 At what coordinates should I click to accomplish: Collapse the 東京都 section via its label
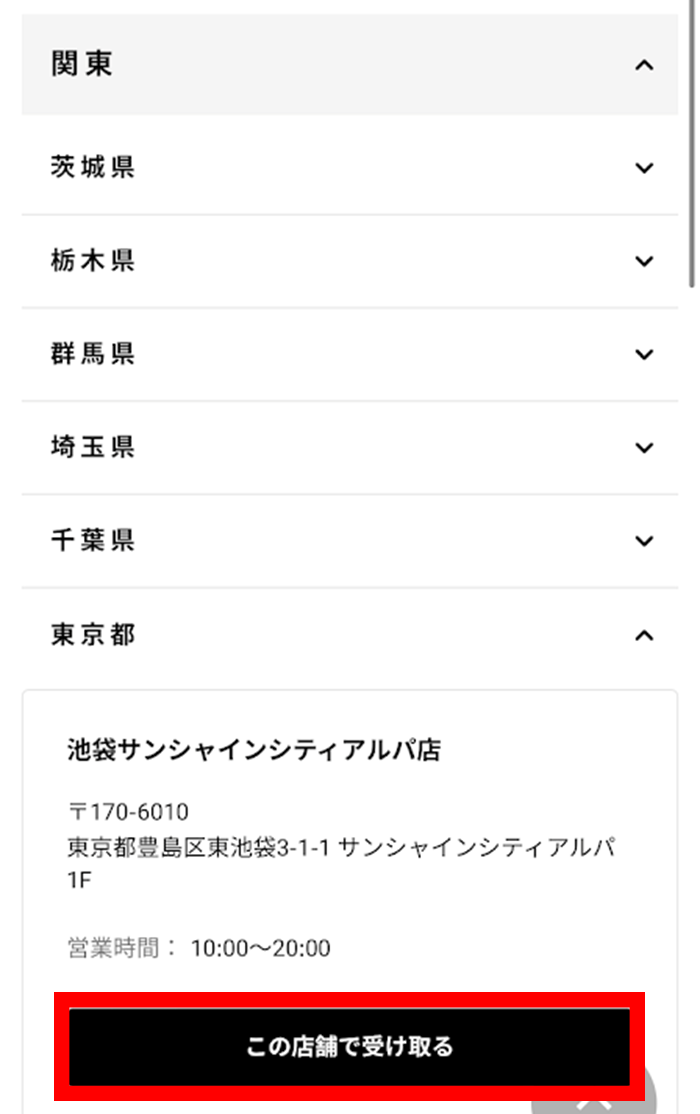click(92, 634)
